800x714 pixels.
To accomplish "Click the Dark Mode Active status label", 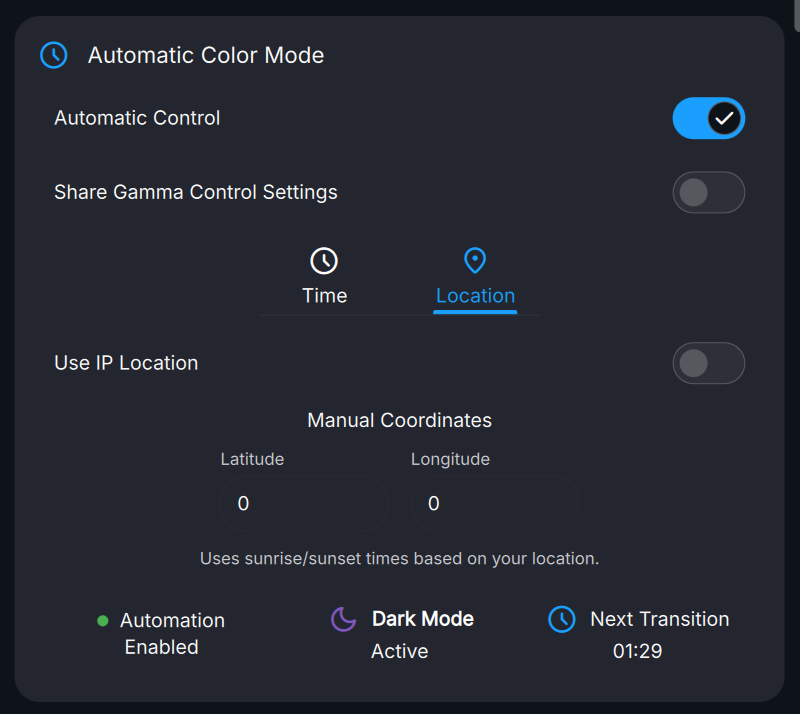I will coord(399,651).
